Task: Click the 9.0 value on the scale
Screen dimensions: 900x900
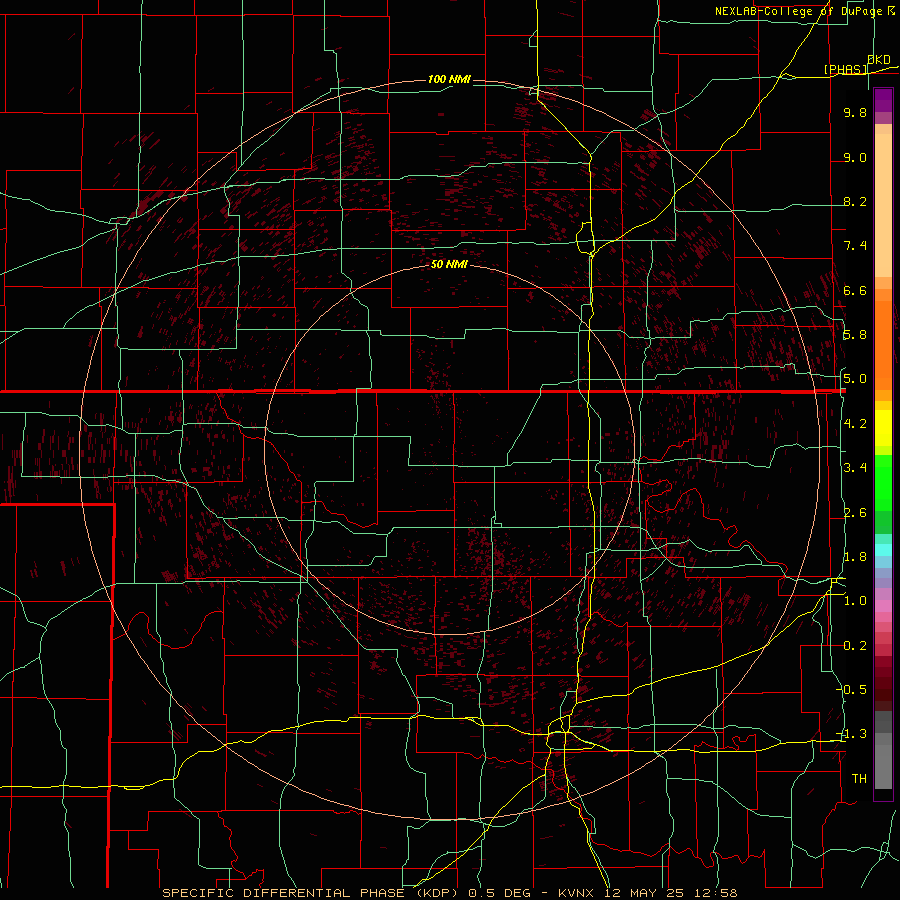Action: (x=855, y=158)
